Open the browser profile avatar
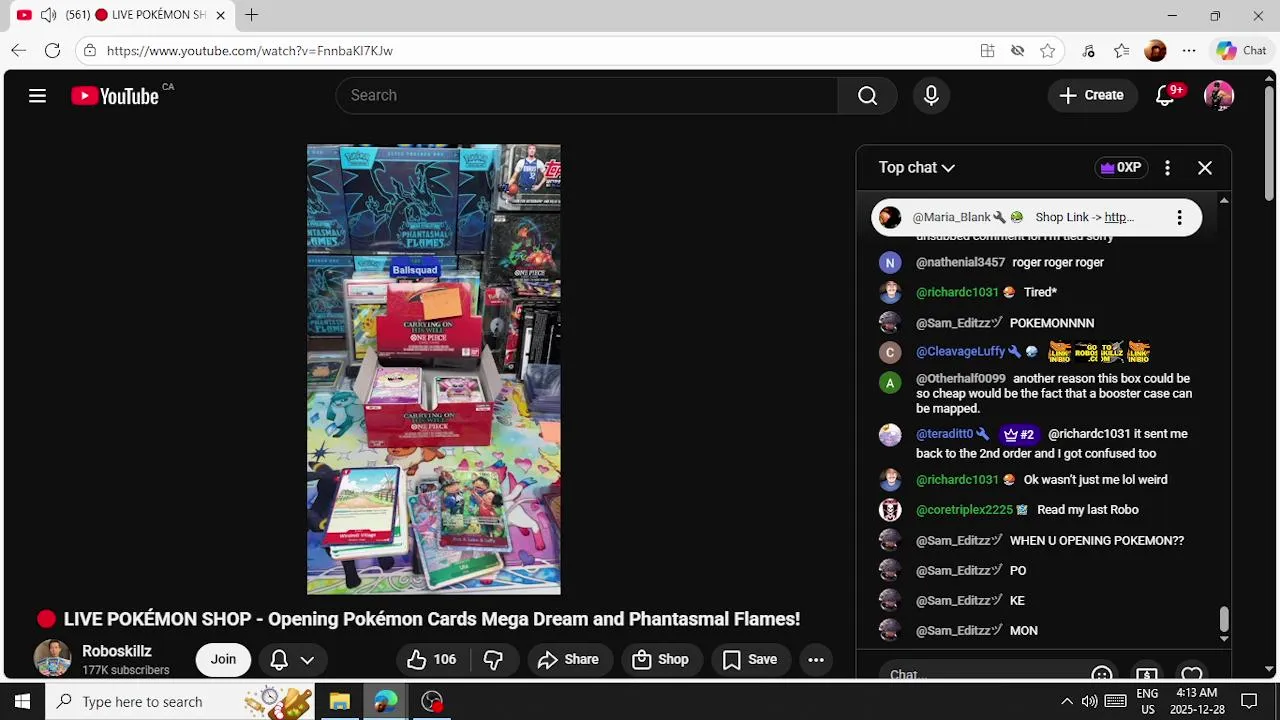1280x720 pixels. 1155,50
